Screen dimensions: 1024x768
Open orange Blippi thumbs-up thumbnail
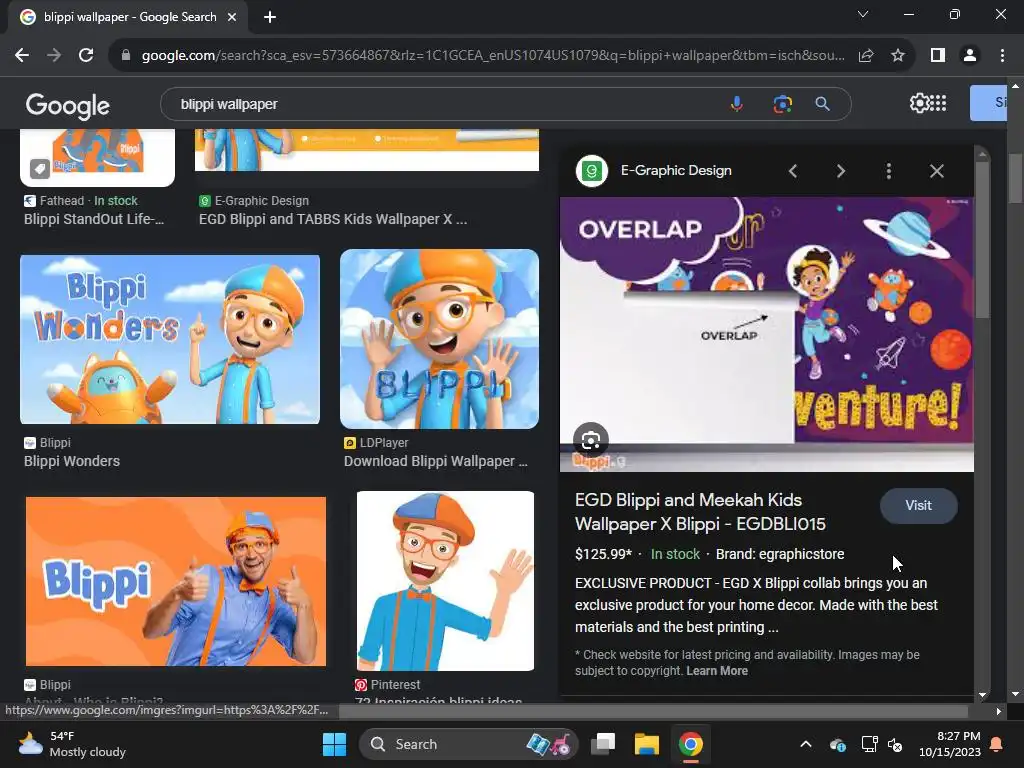176,581
